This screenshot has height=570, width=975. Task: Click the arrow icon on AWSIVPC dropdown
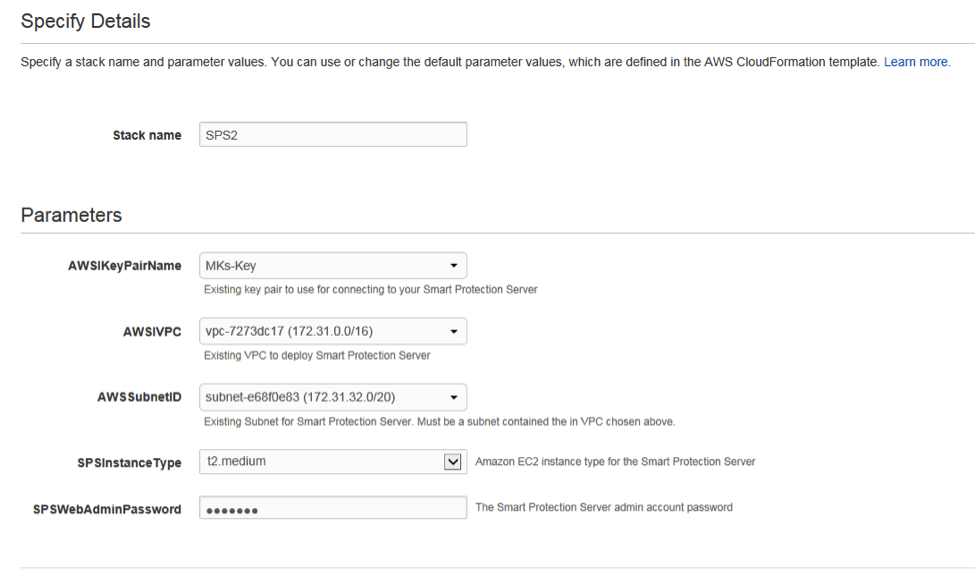pyautogui.click(x=454, y=331)
